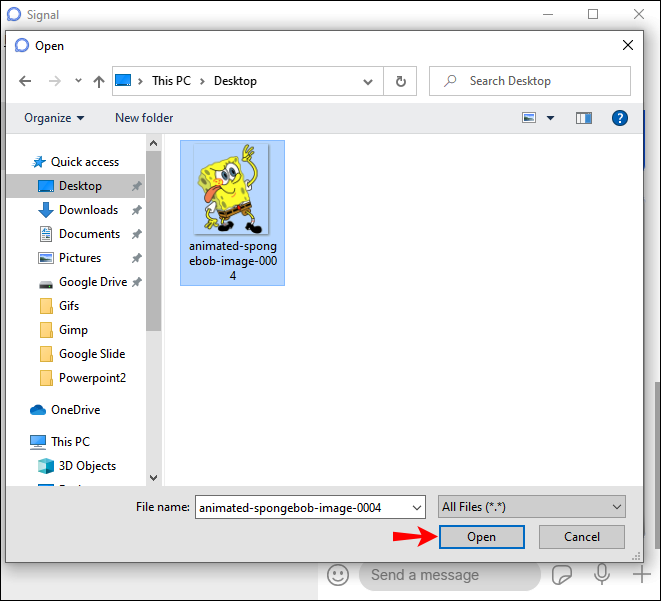Click the Forward navigation arrow
This screenshot has height=601, width=661.
(55, 81)
